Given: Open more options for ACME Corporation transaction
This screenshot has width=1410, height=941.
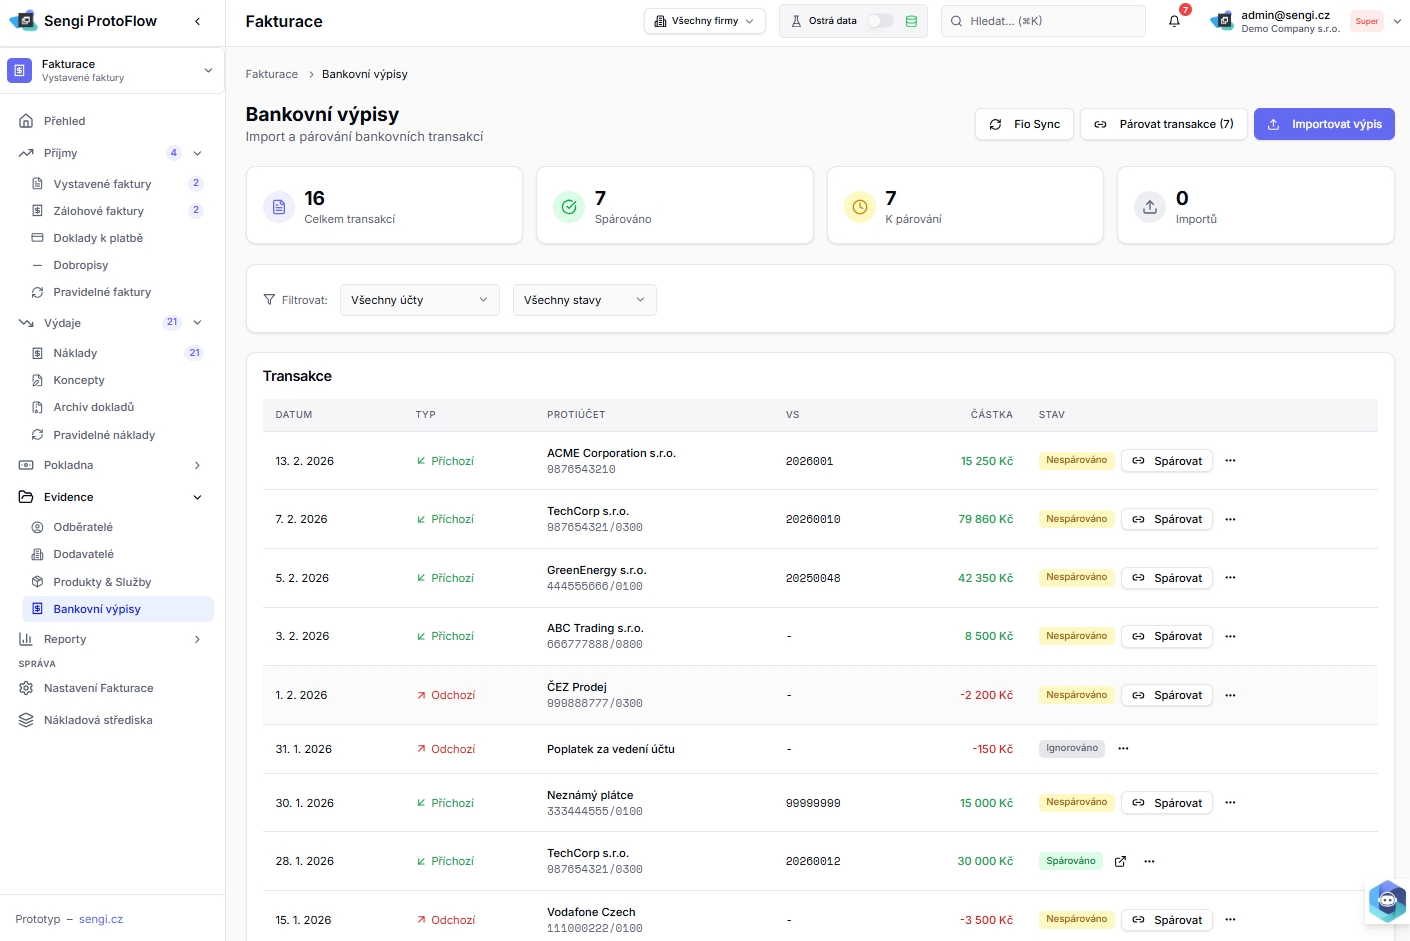Looking at the screenshot, I should pyautogui.click(x=1230, y=461).
